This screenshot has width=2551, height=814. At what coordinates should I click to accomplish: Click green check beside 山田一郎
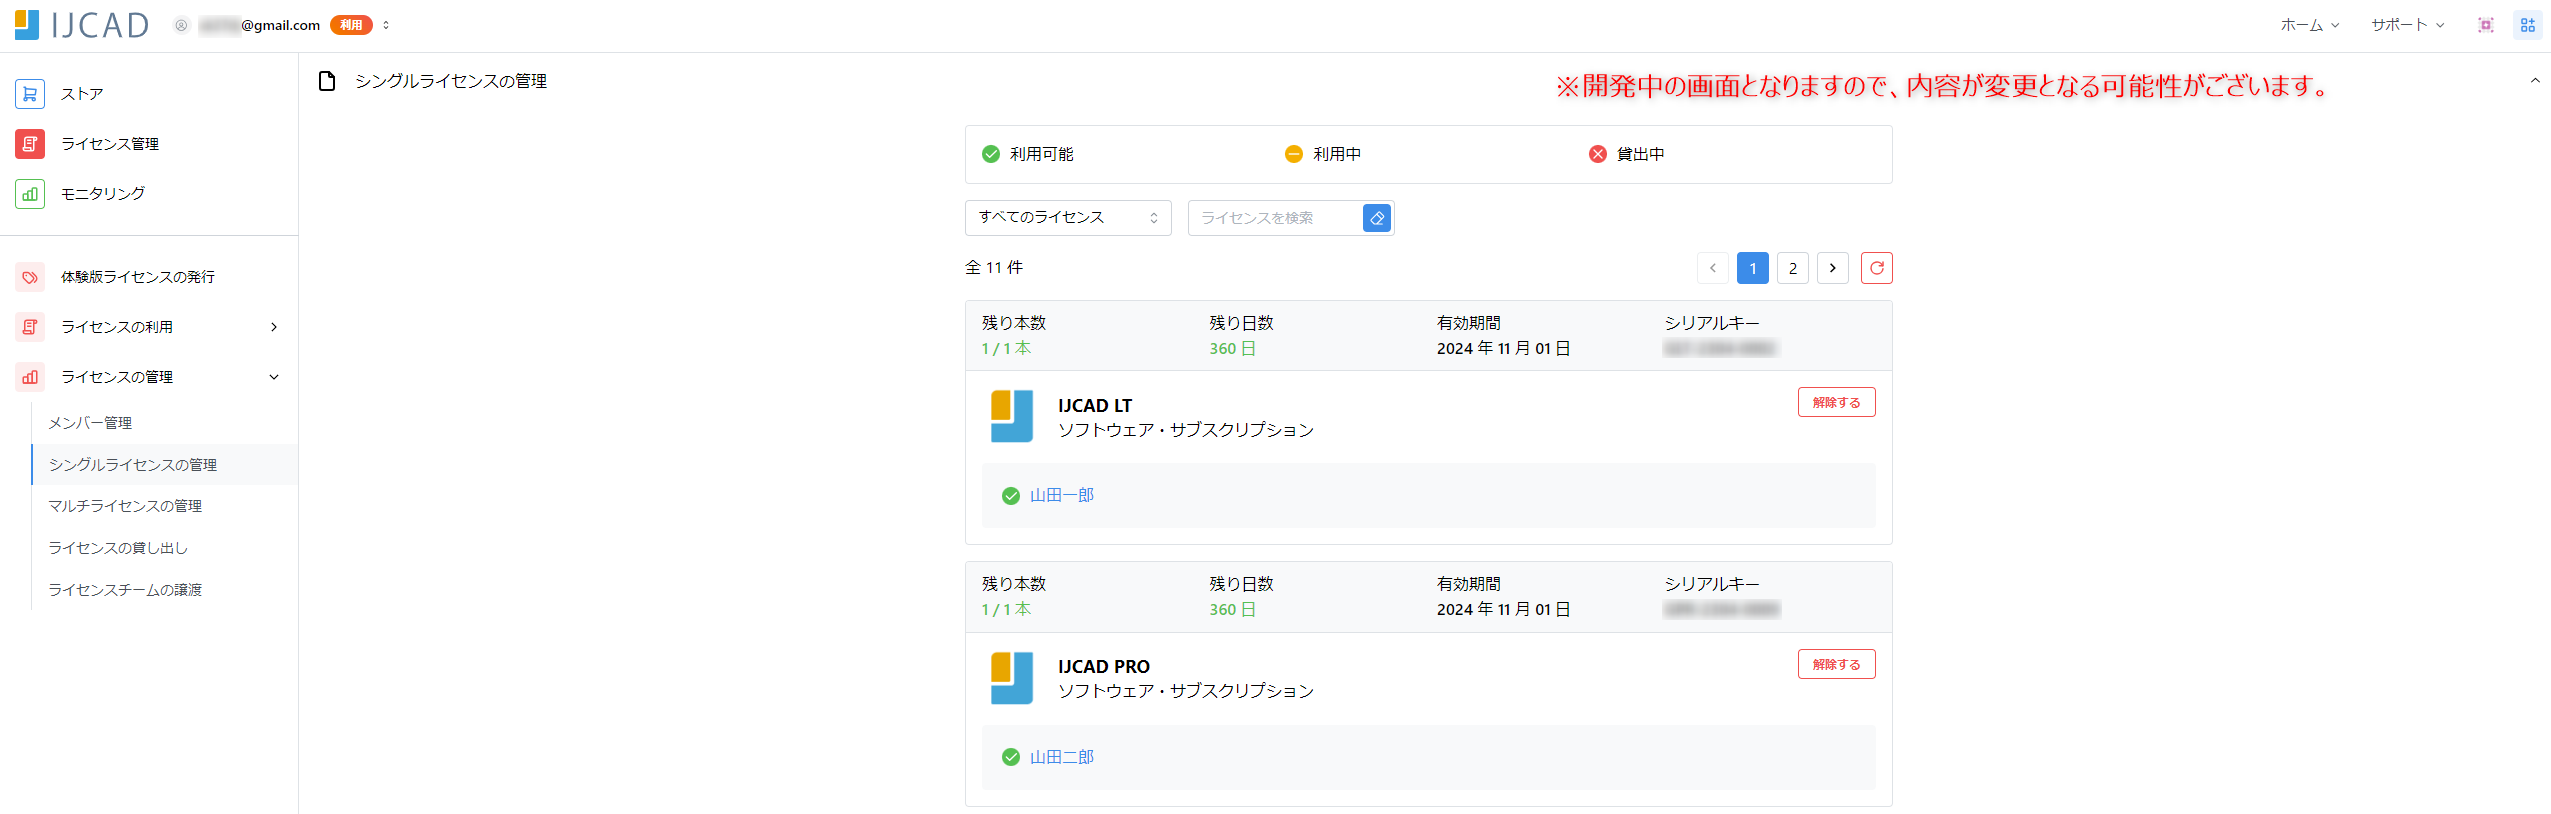(x=1011, y=496)
